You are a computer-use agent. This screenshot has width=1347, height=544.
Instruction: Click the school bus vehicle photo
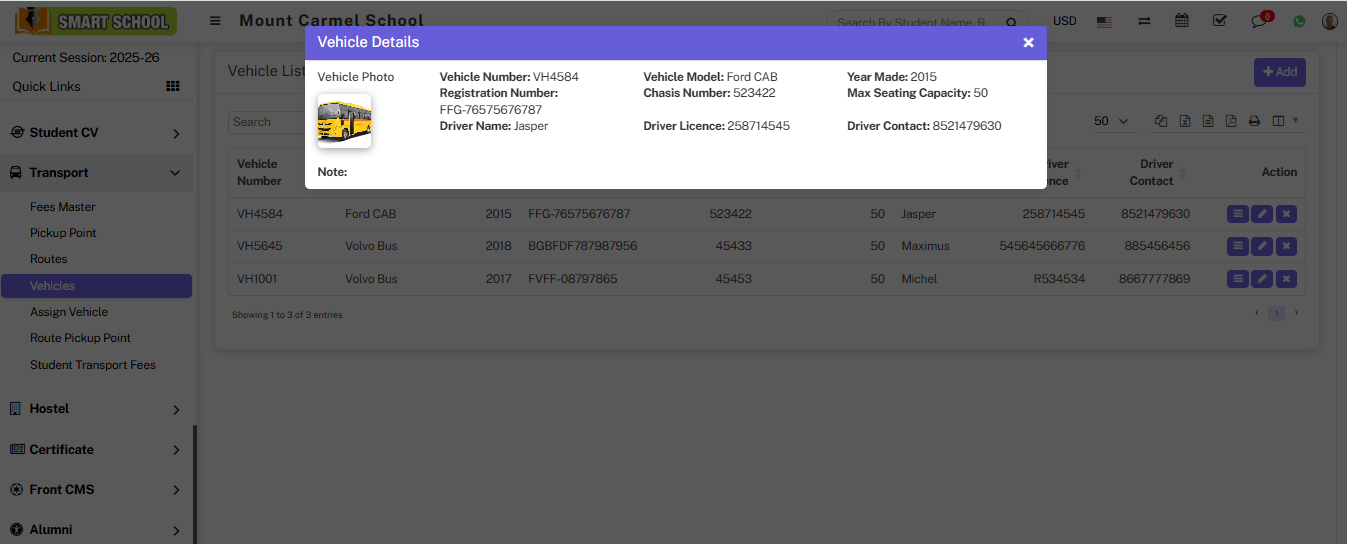(344, 121)
